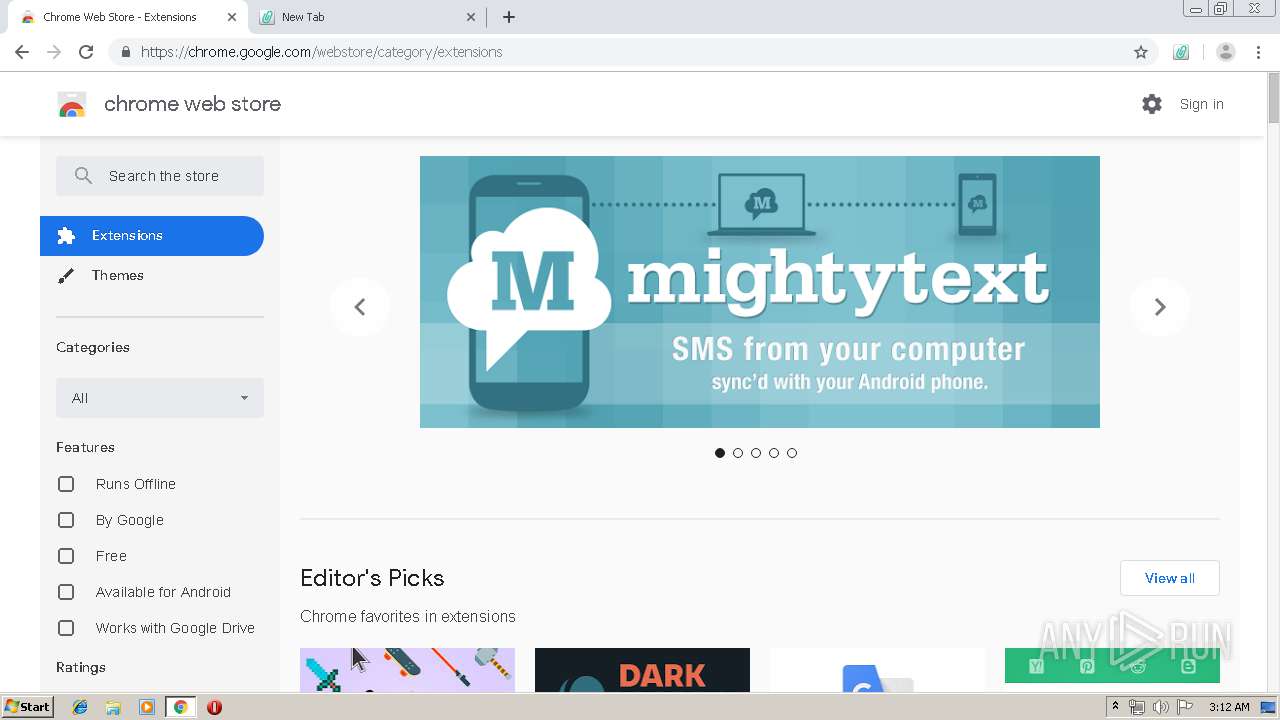Image resolution: width=1280 pixels, height=720 pixels.
Task: Click View all Editor's Picks
Action: [x=1170, y=578]
